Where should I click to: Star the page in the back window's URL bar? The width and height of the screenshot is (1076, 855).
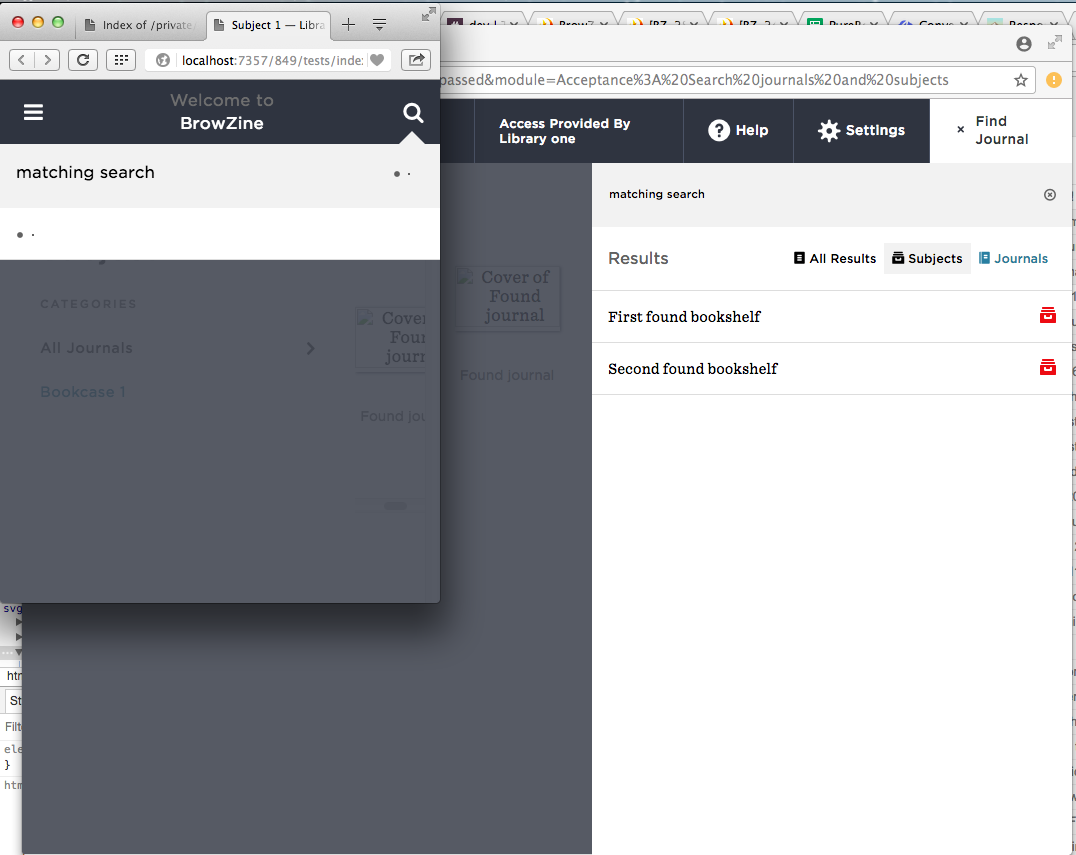pos(1021,80)
